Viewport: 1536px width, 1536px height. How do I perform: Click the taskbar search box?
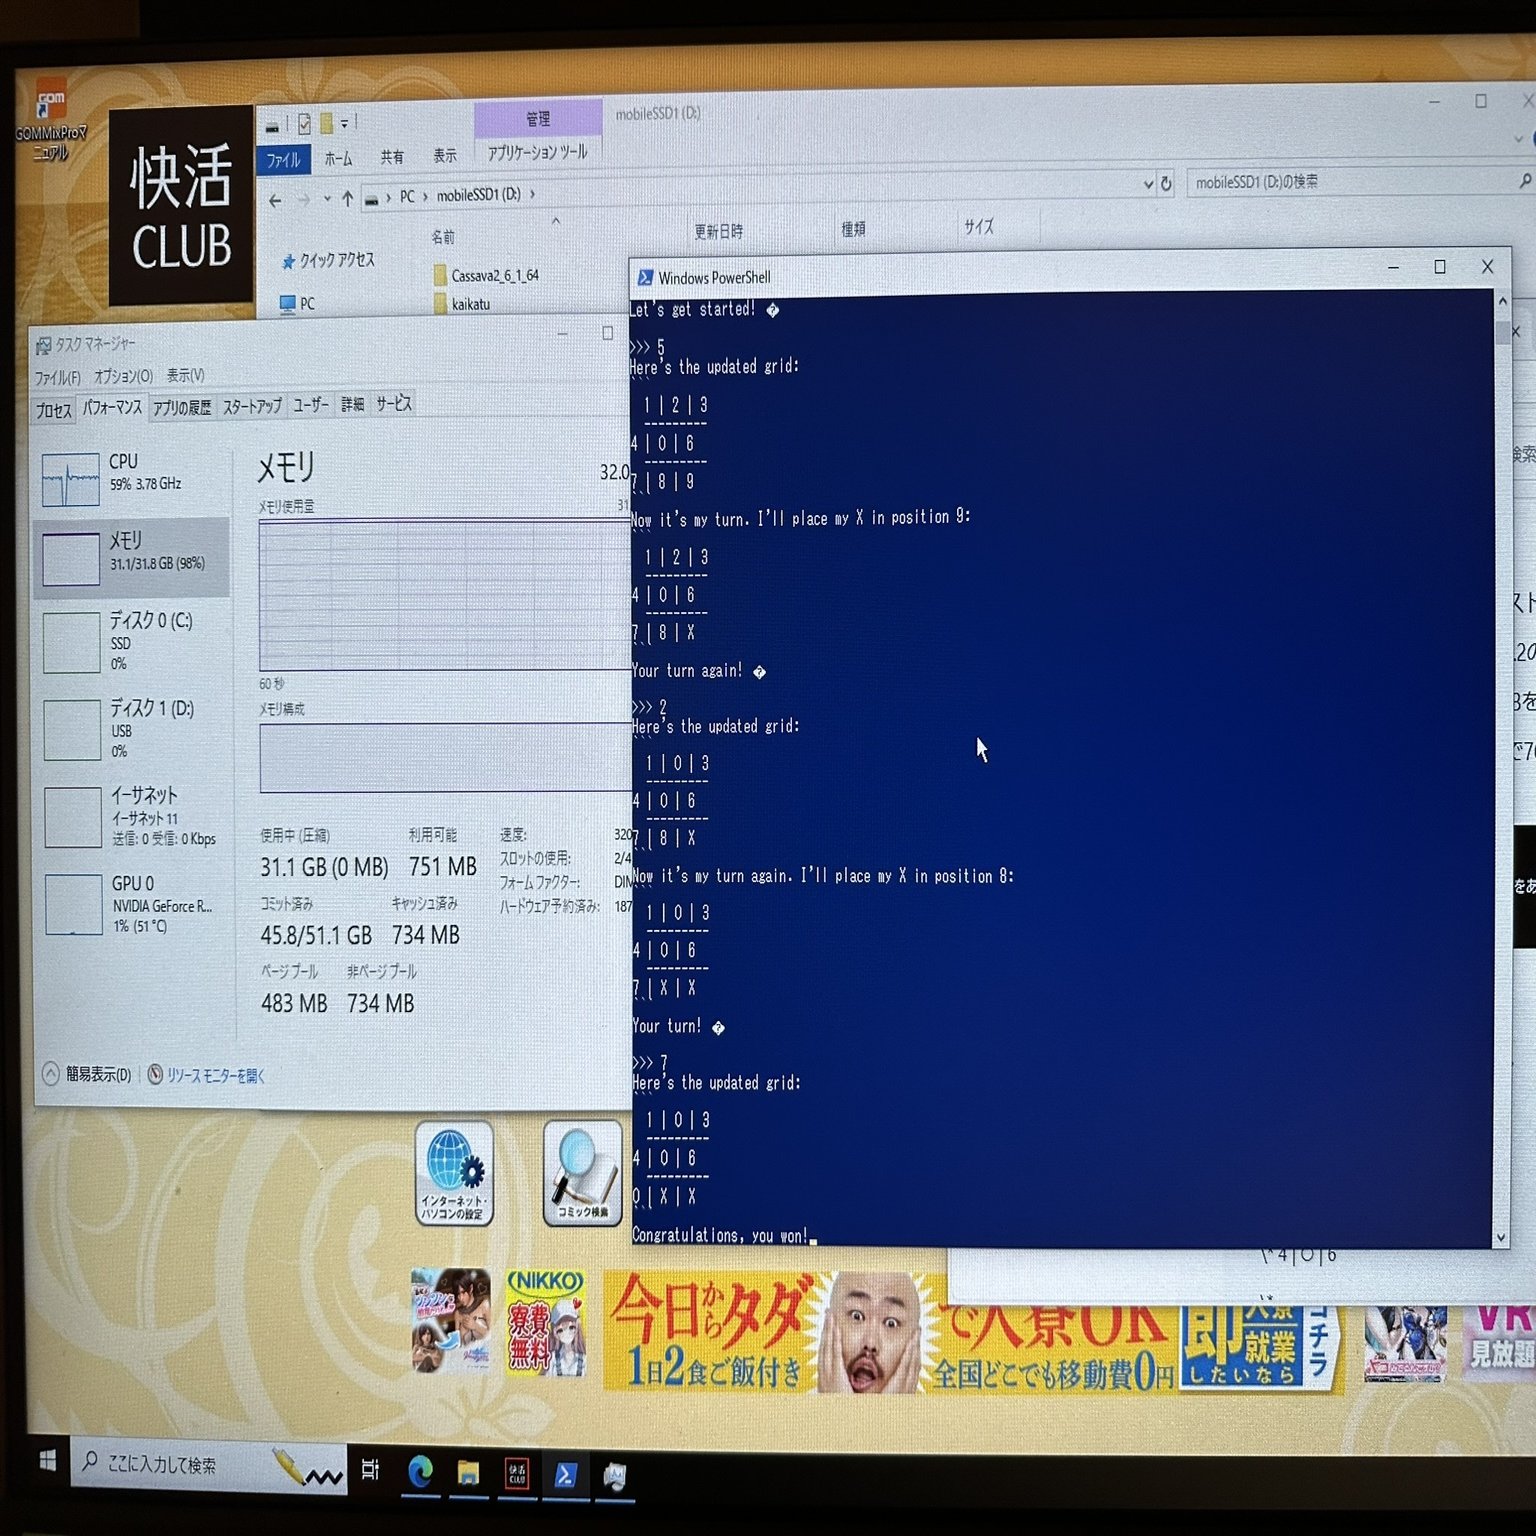click(208, 1465)
